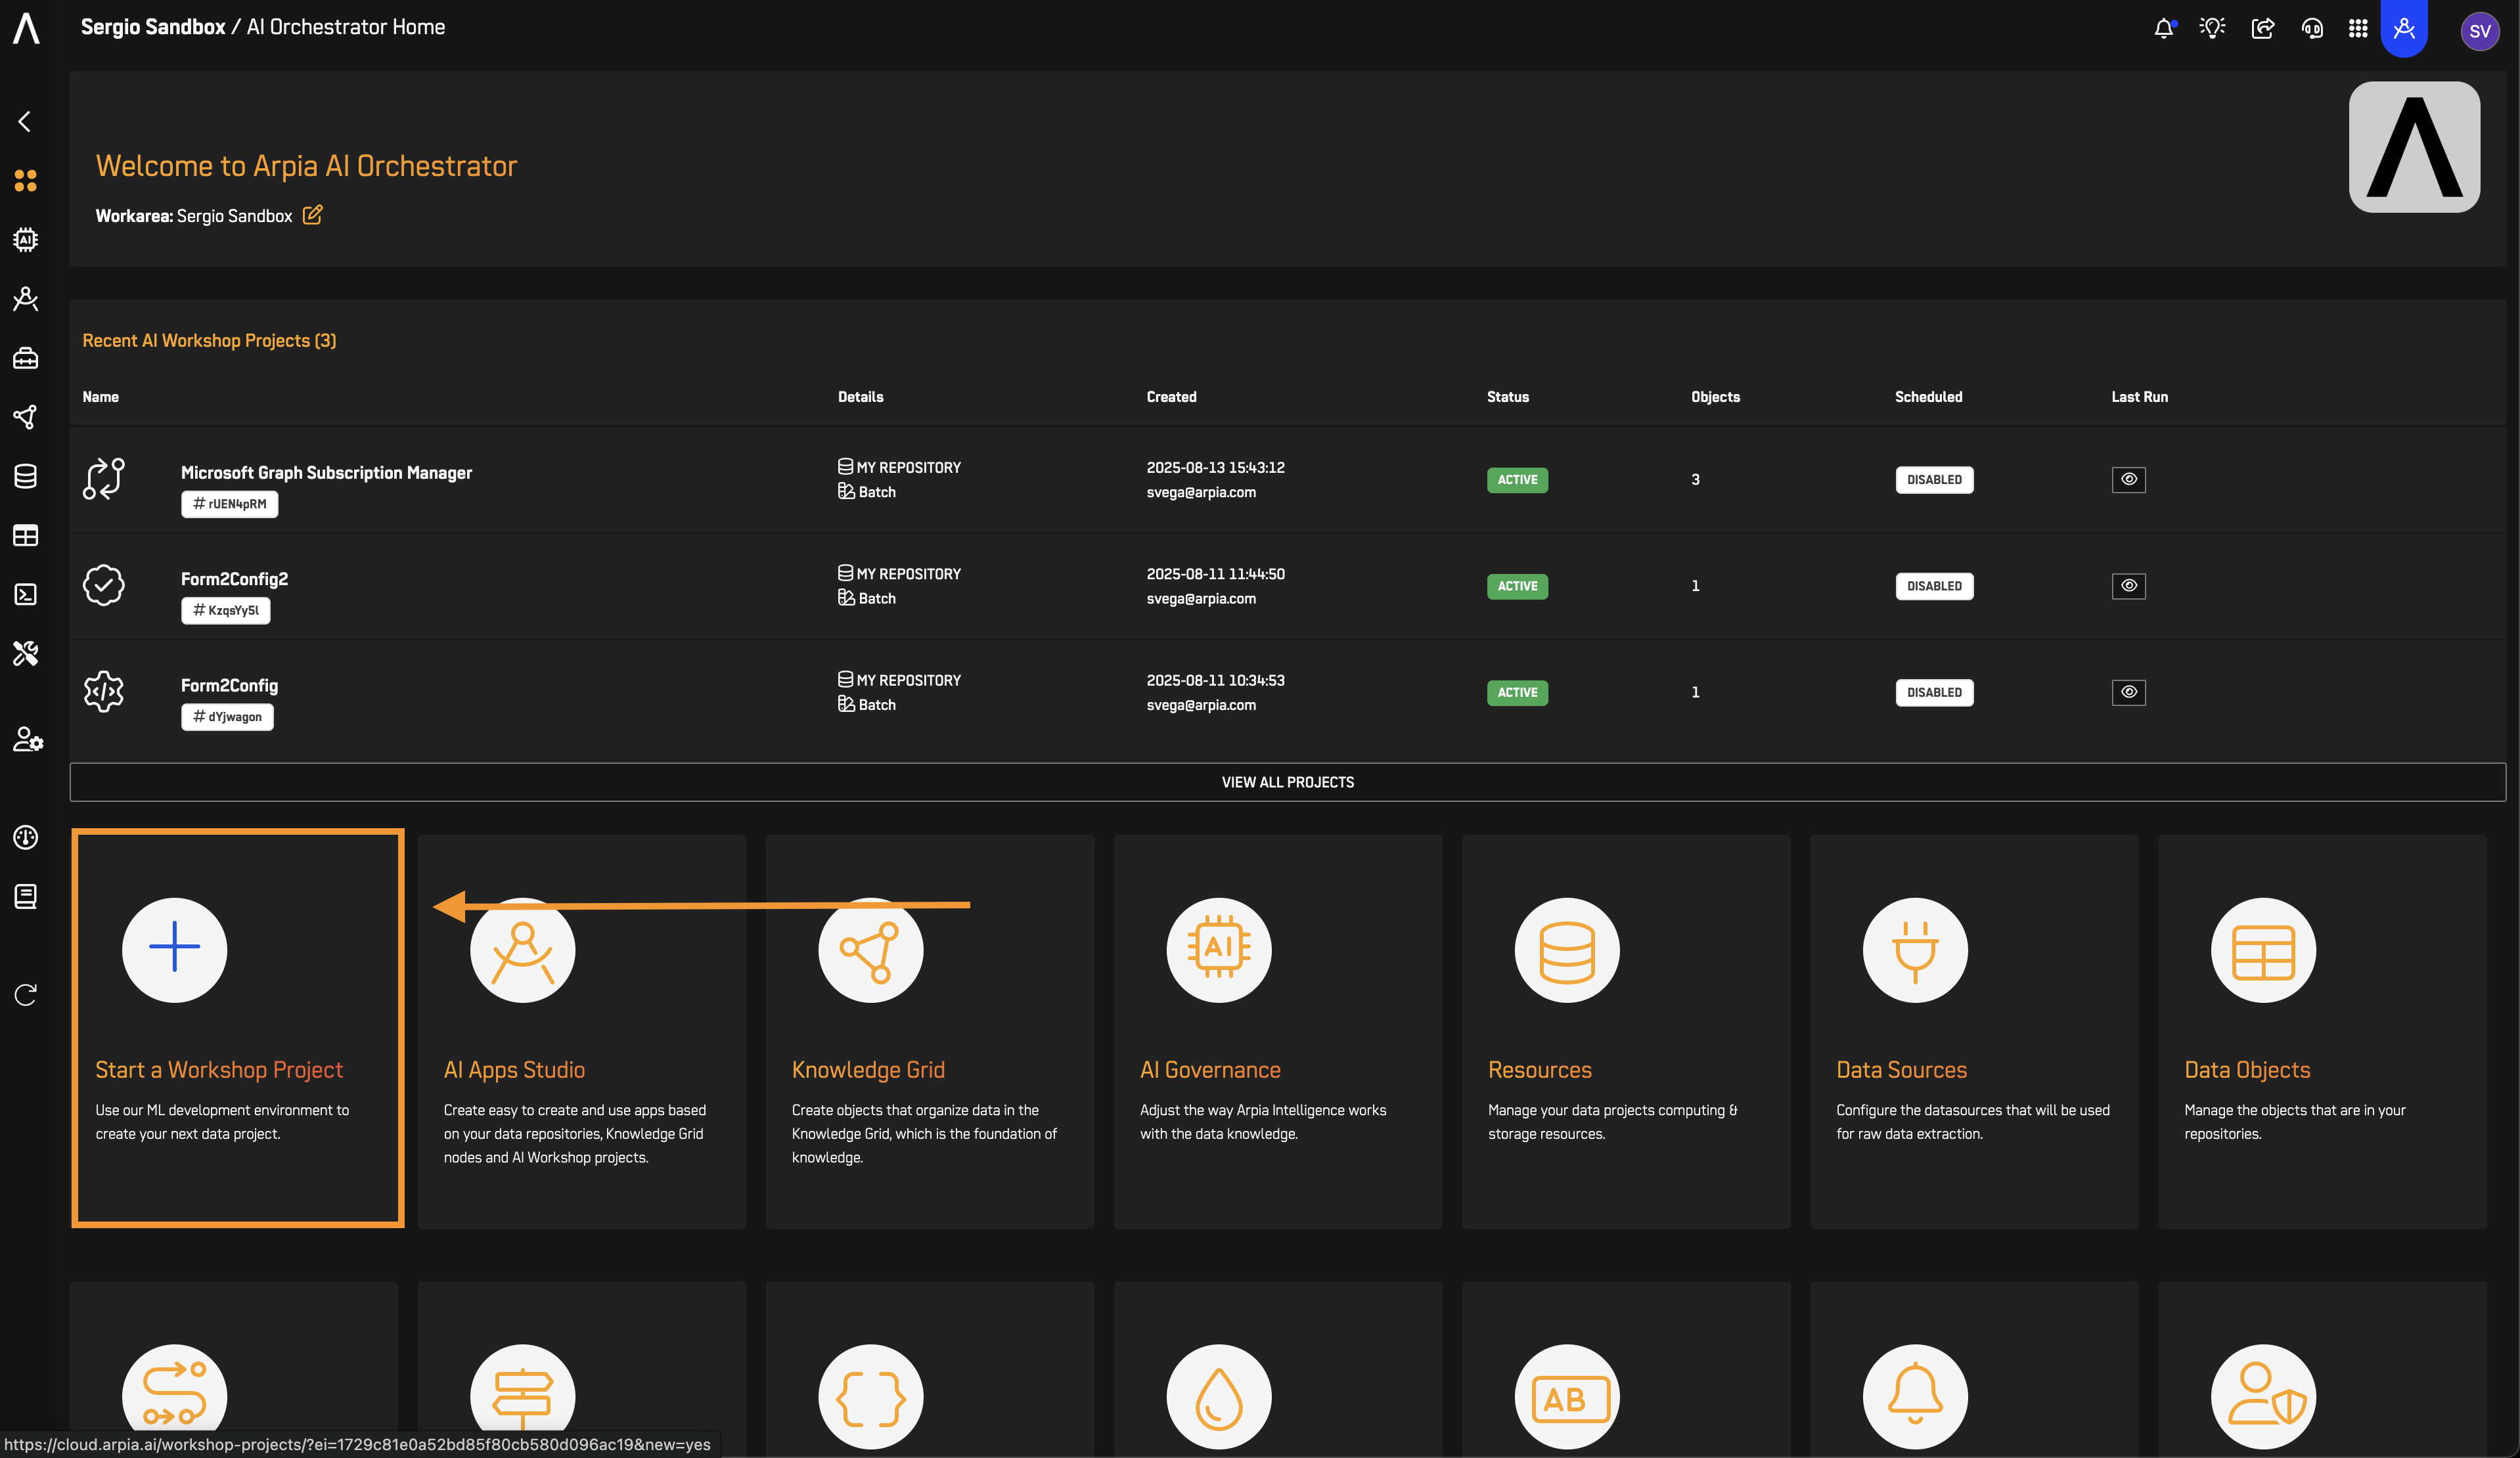This screenshot has width=2520, height=1458.
Task: Click VIEW ALL PROJECTS button
Action: pos(1287,782)
